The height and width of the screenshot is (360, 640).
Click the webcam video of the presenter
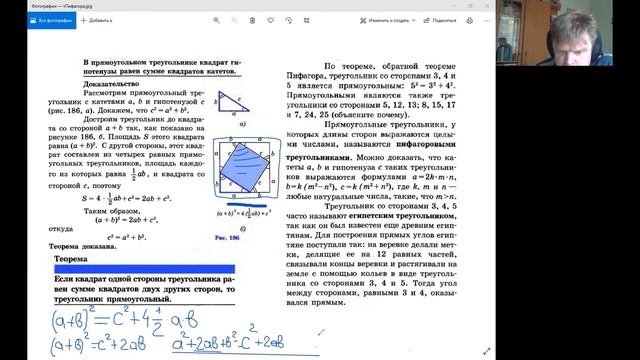(x=554, y=33)
